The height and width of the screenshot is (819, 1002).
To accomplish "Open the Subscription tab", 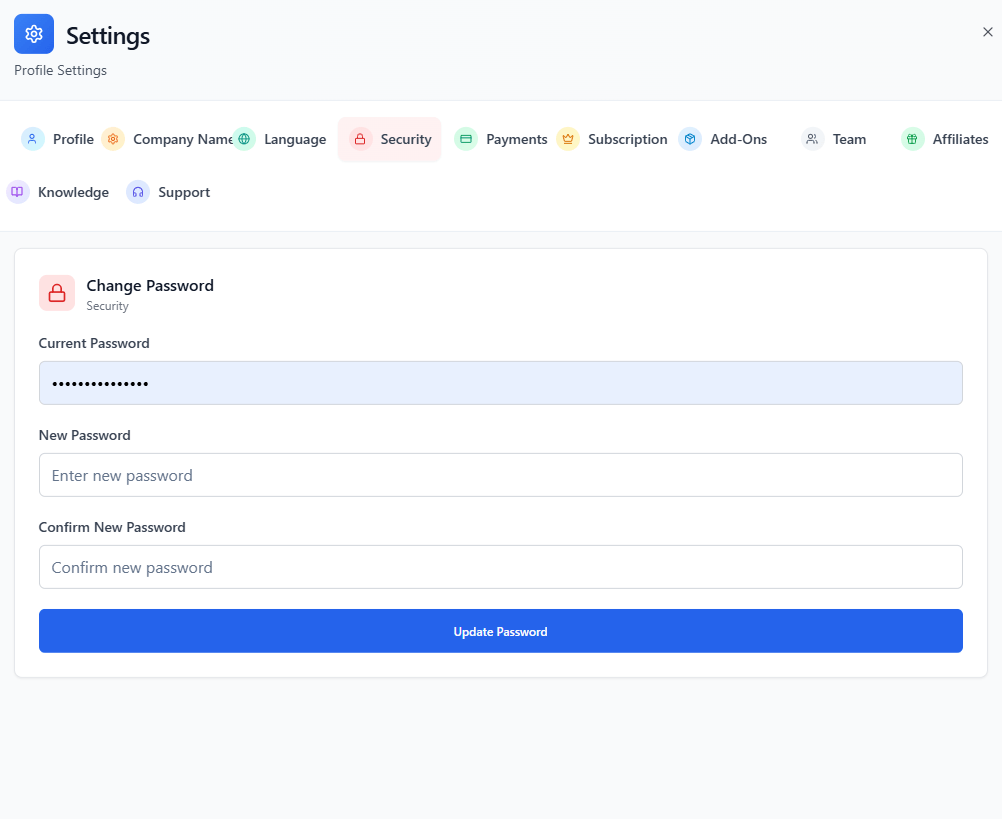I will click(x=612, y=139).
